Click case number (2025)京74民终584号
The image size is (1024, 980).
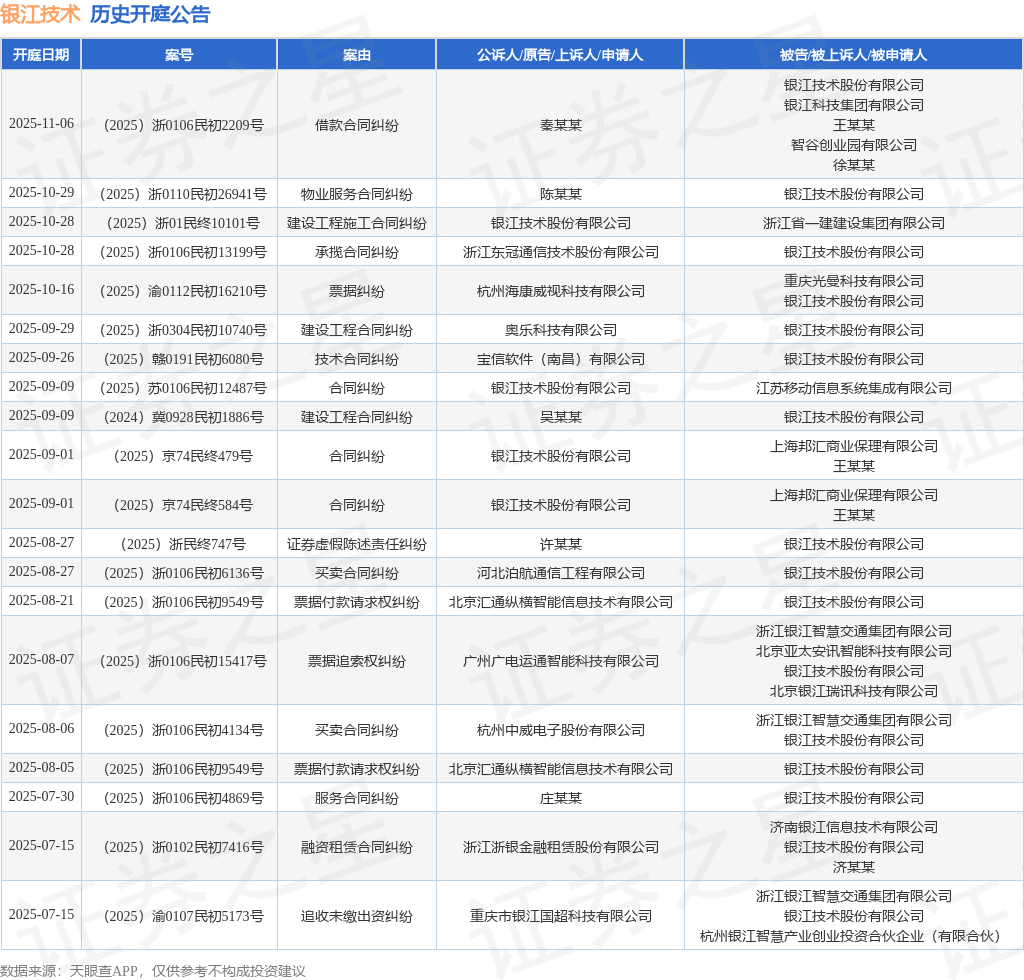[184, 505]
